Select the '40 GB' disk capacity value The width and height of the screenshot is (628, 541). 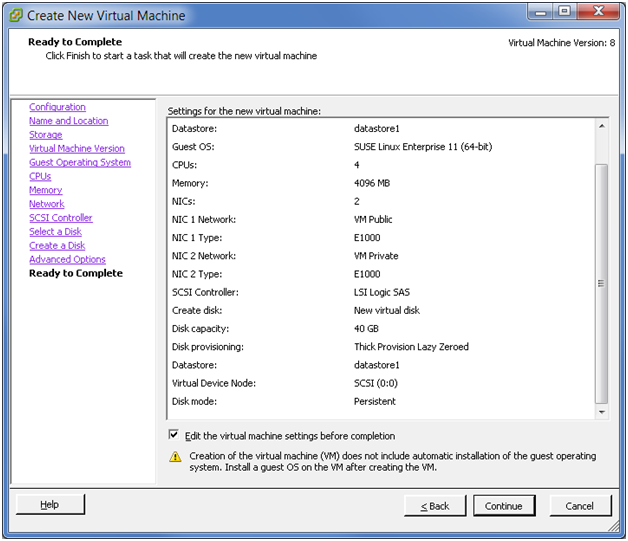click(x=366, y=329)
